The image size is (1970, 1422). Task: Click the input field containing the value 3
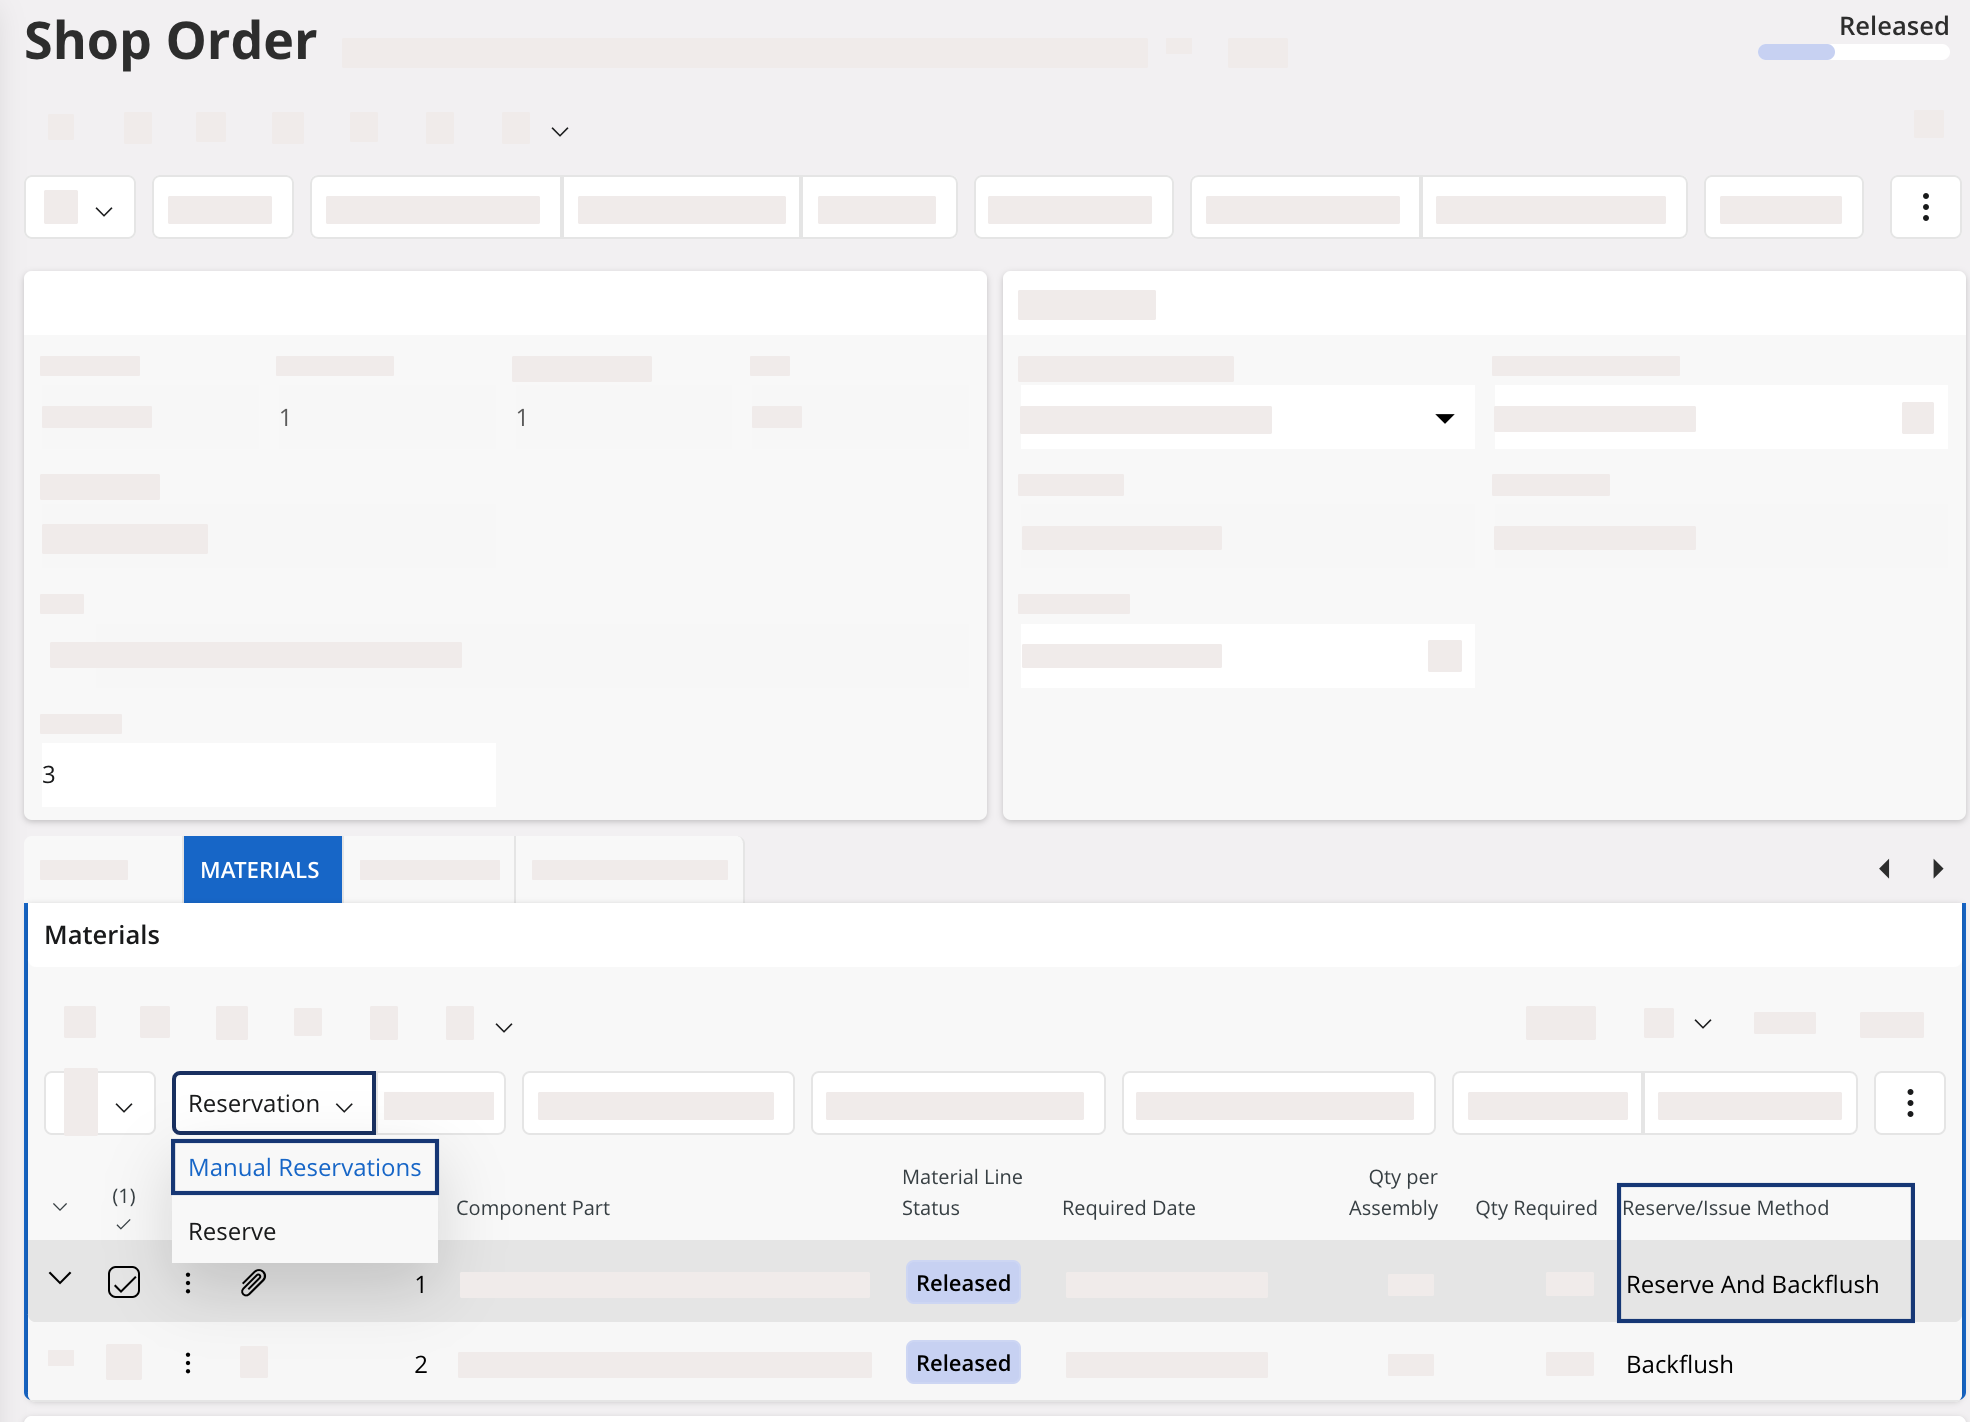click(x=267, y=774)
